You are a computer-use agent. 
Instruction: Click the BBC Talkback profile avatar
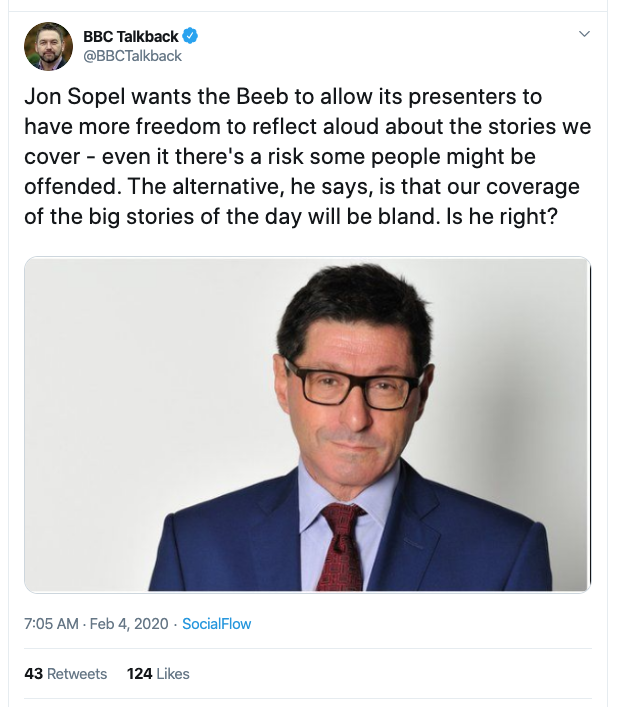[48, 46]
